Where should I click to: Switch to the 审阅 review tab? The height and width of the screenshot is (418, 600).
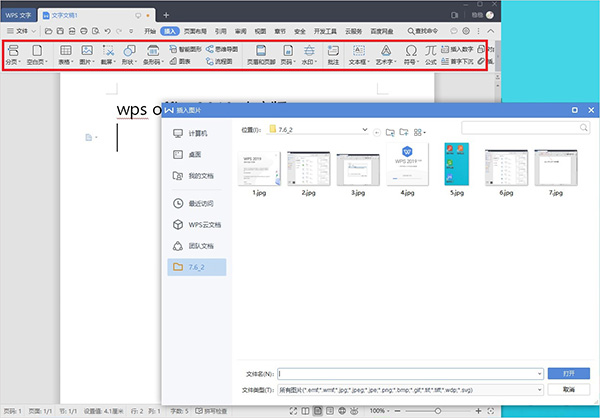241,31
